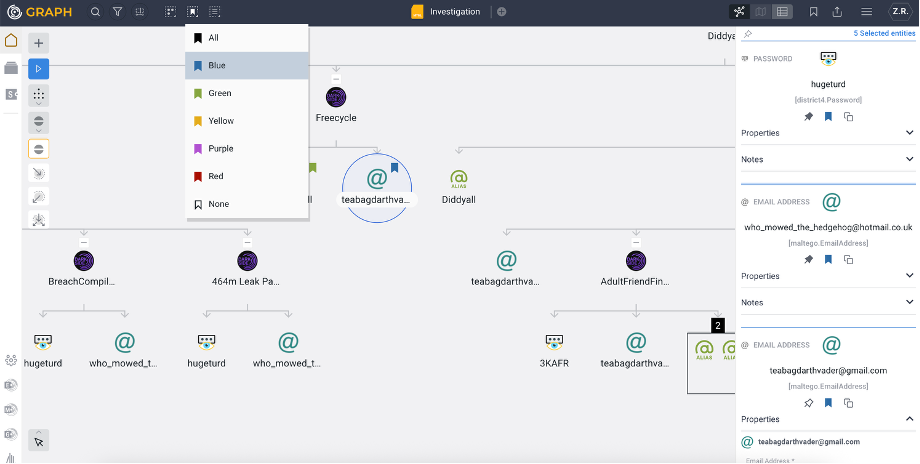Go to the home sidebar icon
The height and width of the screenshot is (464, 920).
coord(11,40)
